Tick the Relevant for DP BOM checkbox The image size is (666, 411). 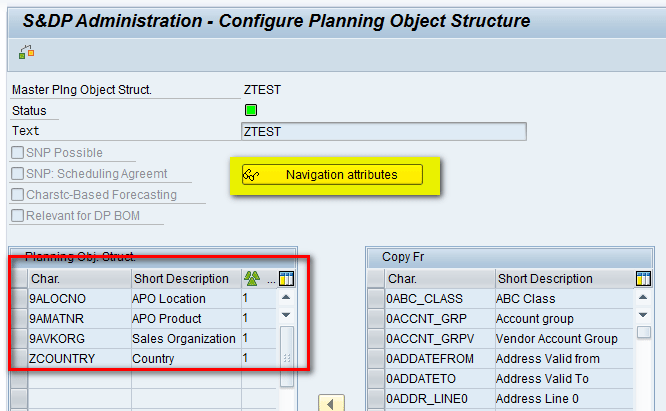[x=17, y=215]
